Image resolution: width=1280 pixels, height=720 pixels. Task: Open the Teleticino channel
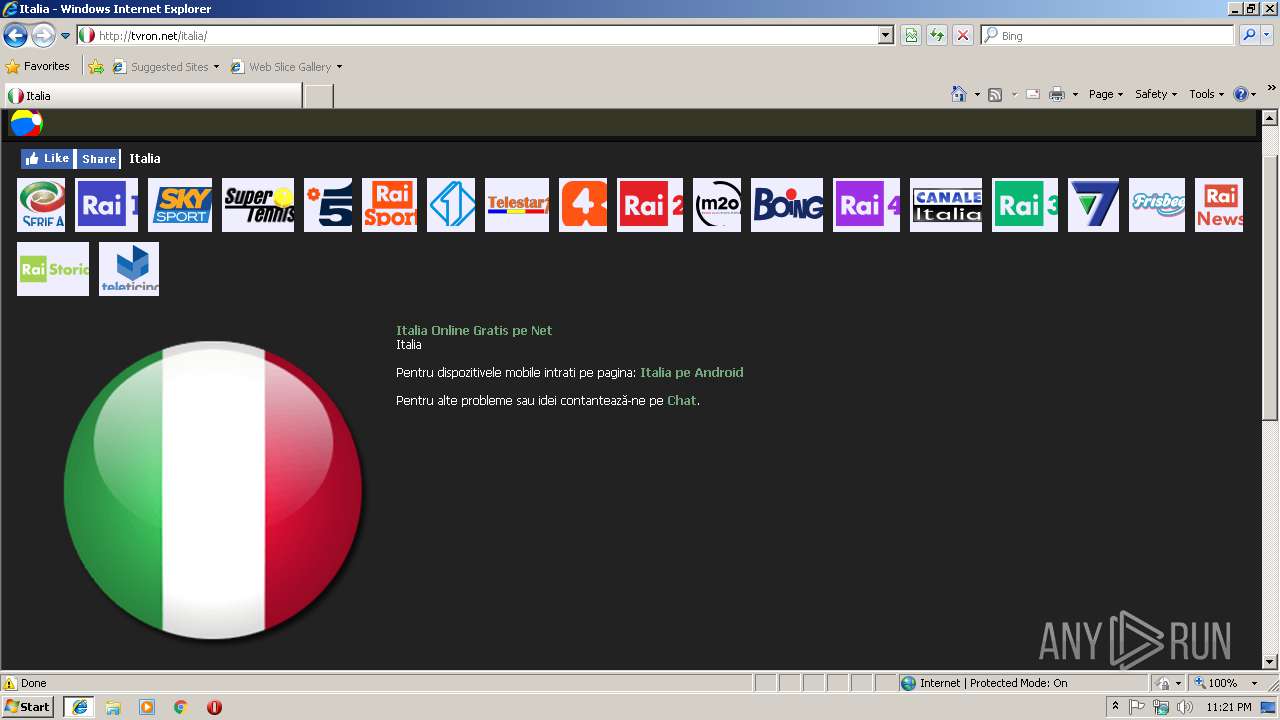(x=129, y=269)
